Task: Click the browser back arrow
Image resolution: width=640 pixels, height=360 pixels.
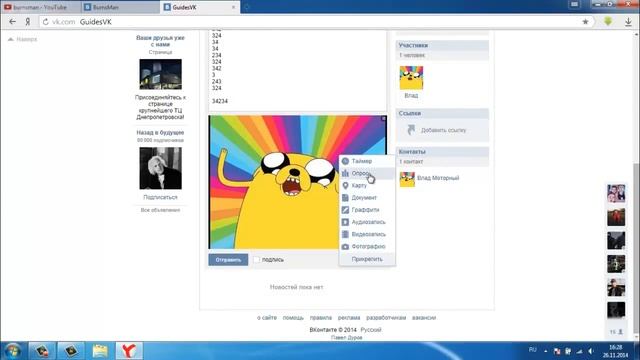Action: 12,22
